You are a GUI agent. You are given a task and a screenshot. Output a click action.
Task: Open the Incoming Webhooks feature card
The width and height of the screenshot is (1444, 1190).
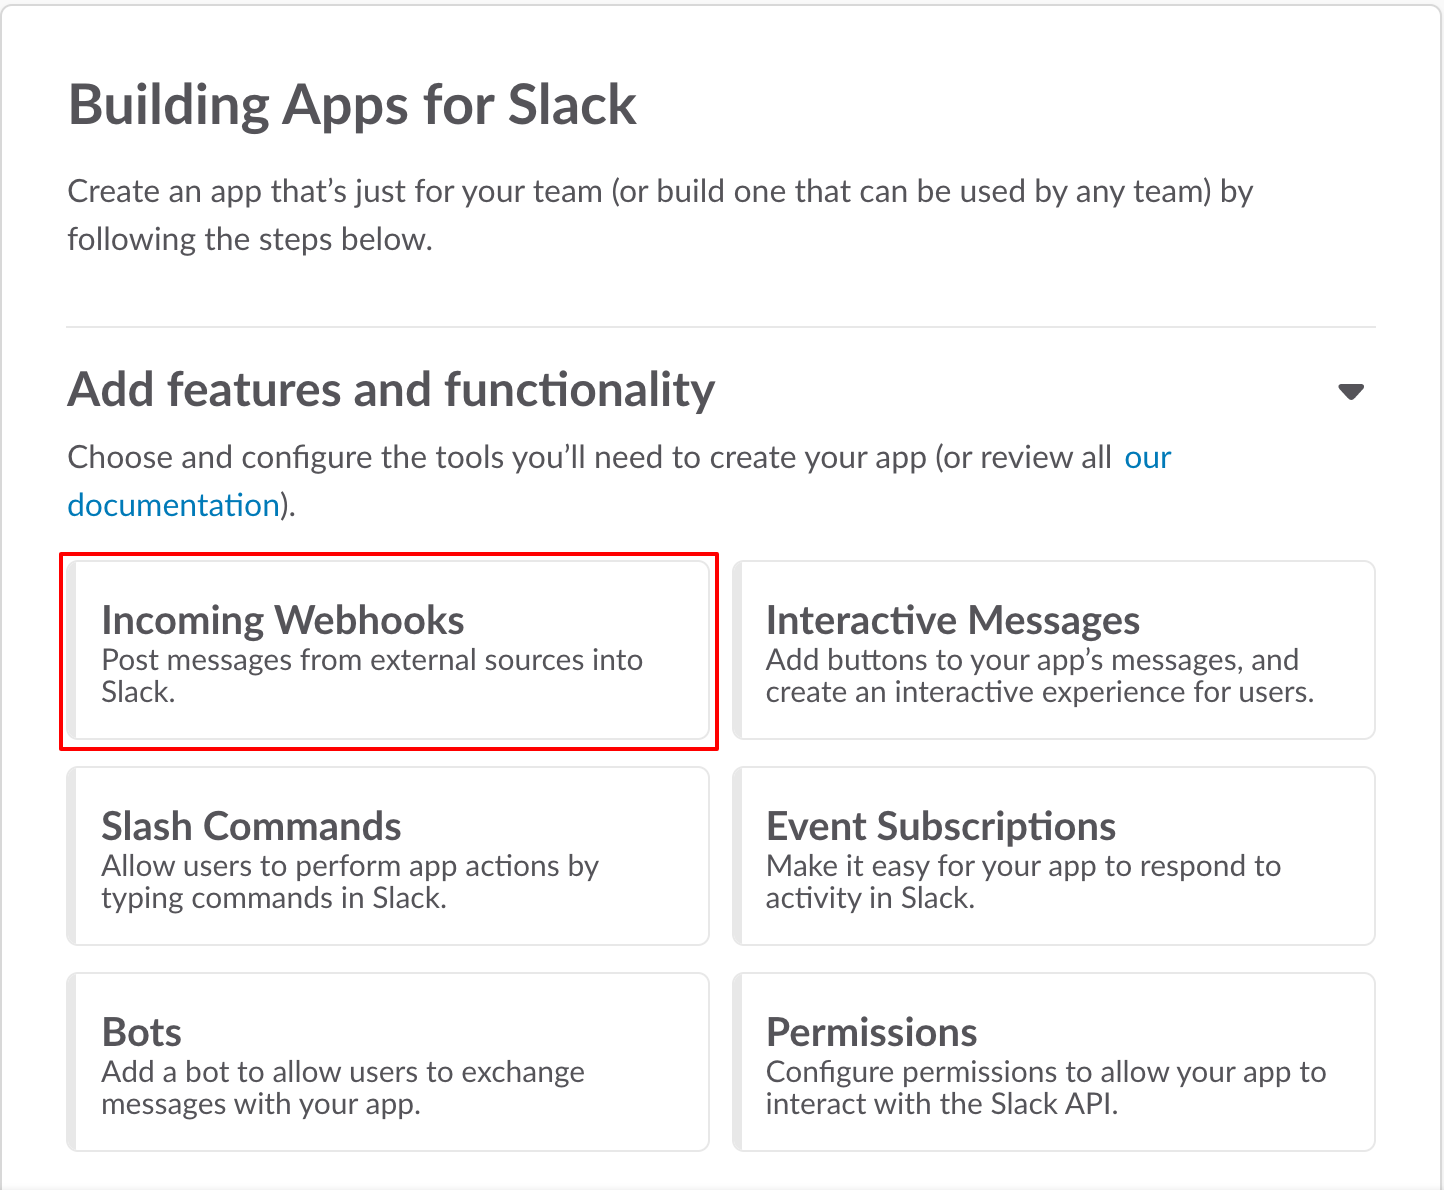(388, 650)
